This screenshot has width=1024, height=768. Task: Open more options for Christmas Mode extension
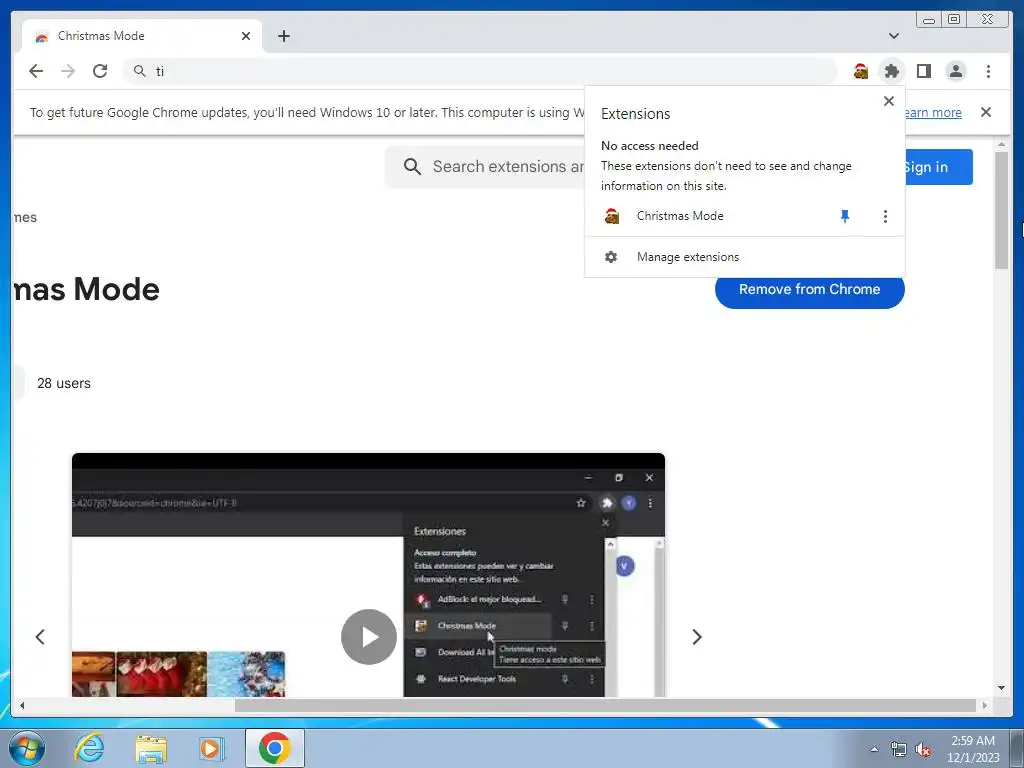click(x=885, y=216)
